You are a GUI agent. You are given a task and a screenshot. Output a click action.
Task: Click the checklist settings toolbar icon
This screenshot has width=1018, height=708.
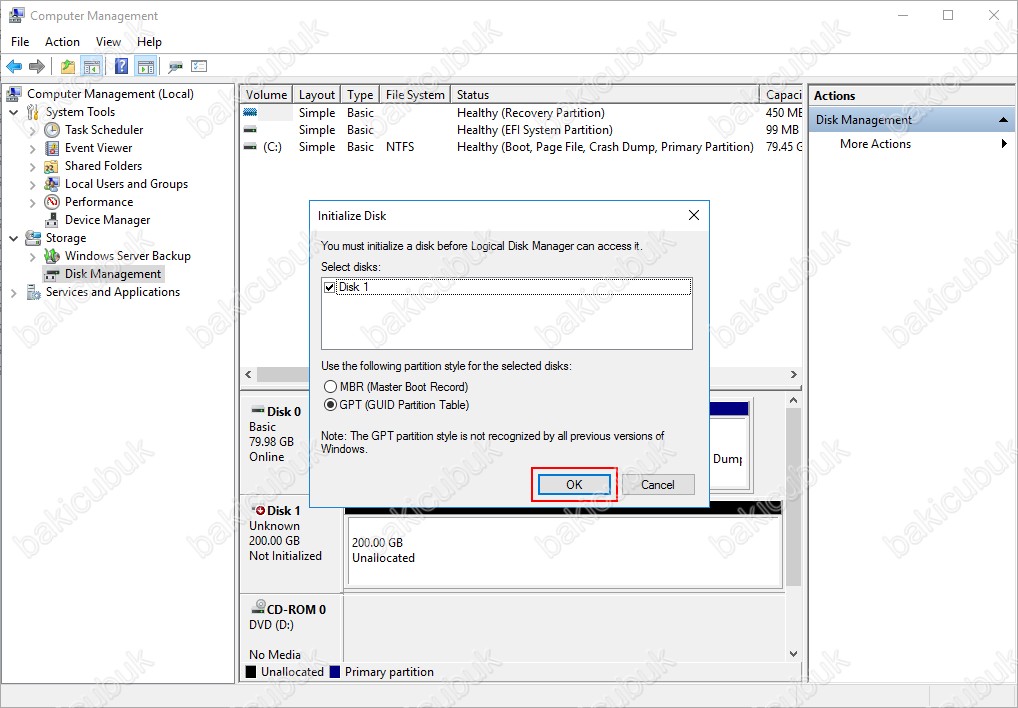[199, 66]
